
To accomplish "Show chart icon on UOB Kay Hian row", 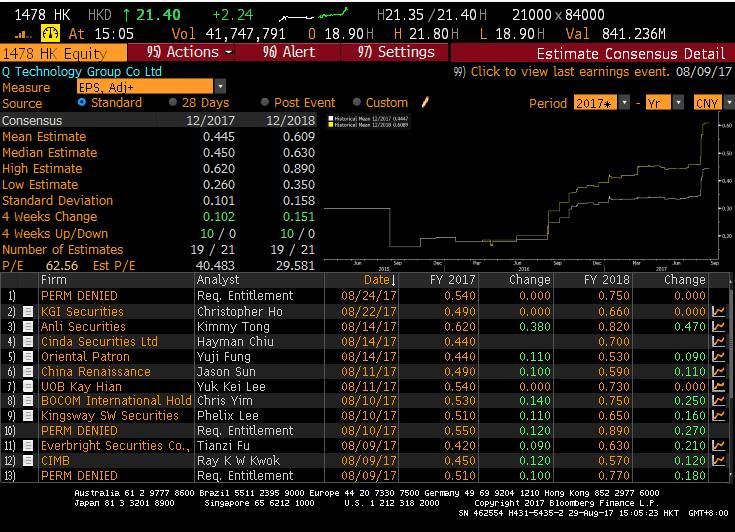I will pos(718,386).
